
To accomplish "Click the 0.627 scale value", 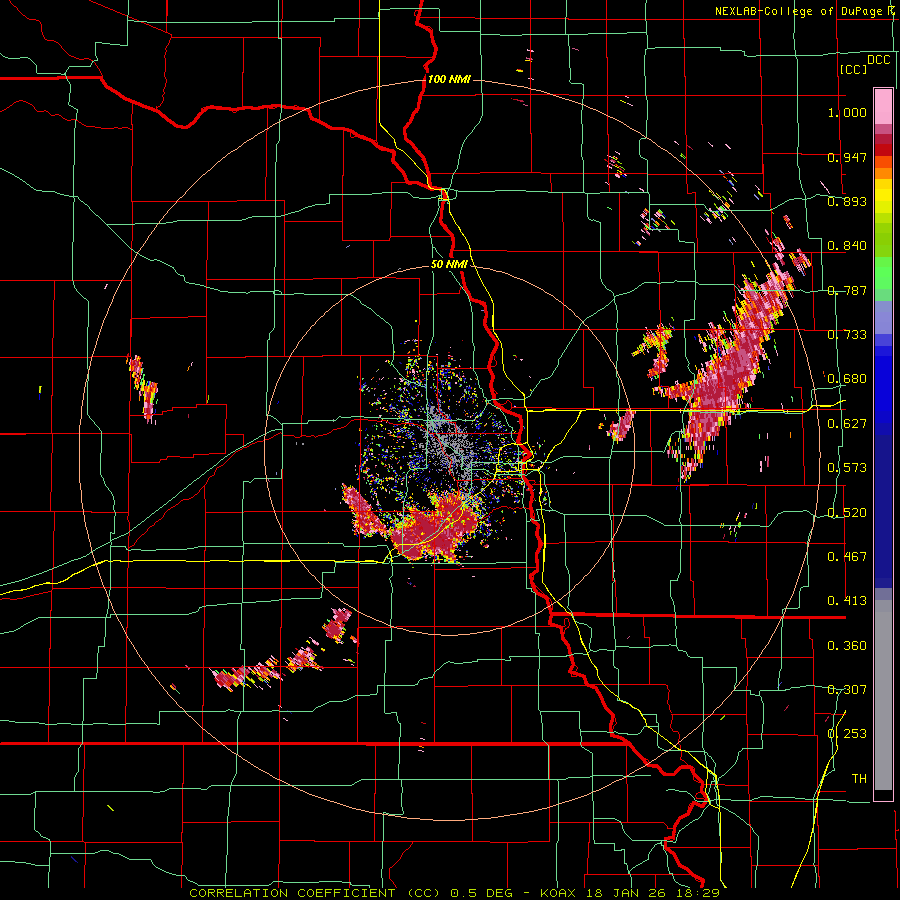I will [x=847, y=424].
